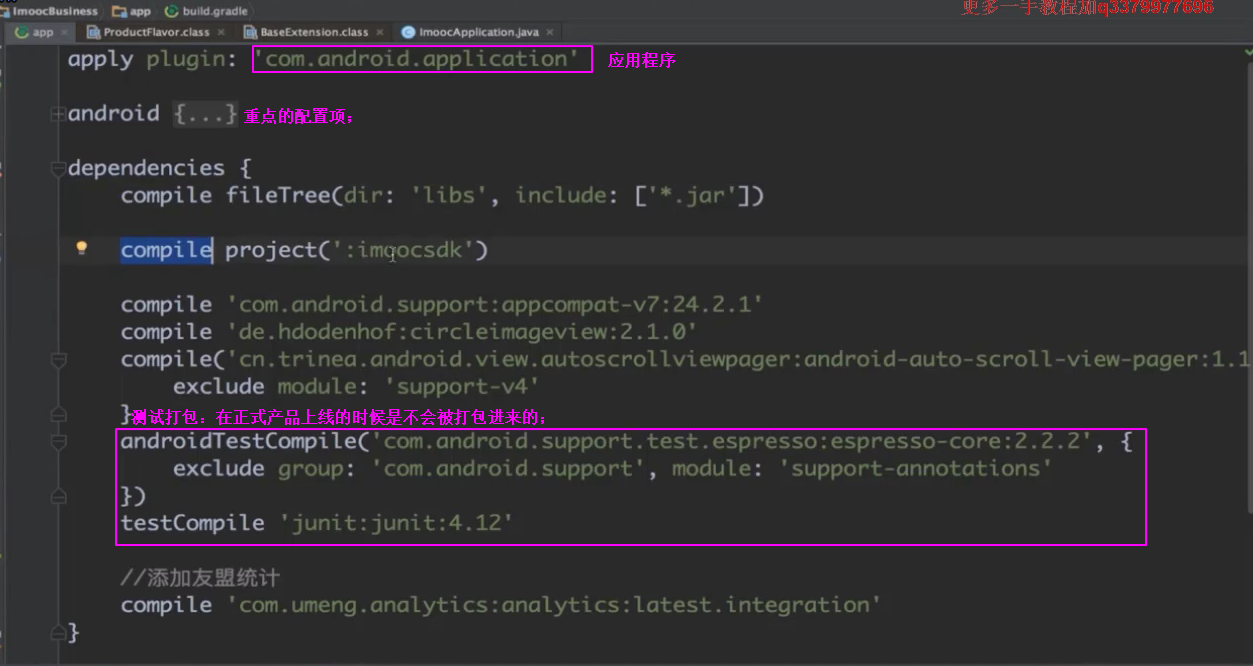The image size is (1253, 666).
Task: Collapse the androidTestCompile block
Action: [58, 441]
